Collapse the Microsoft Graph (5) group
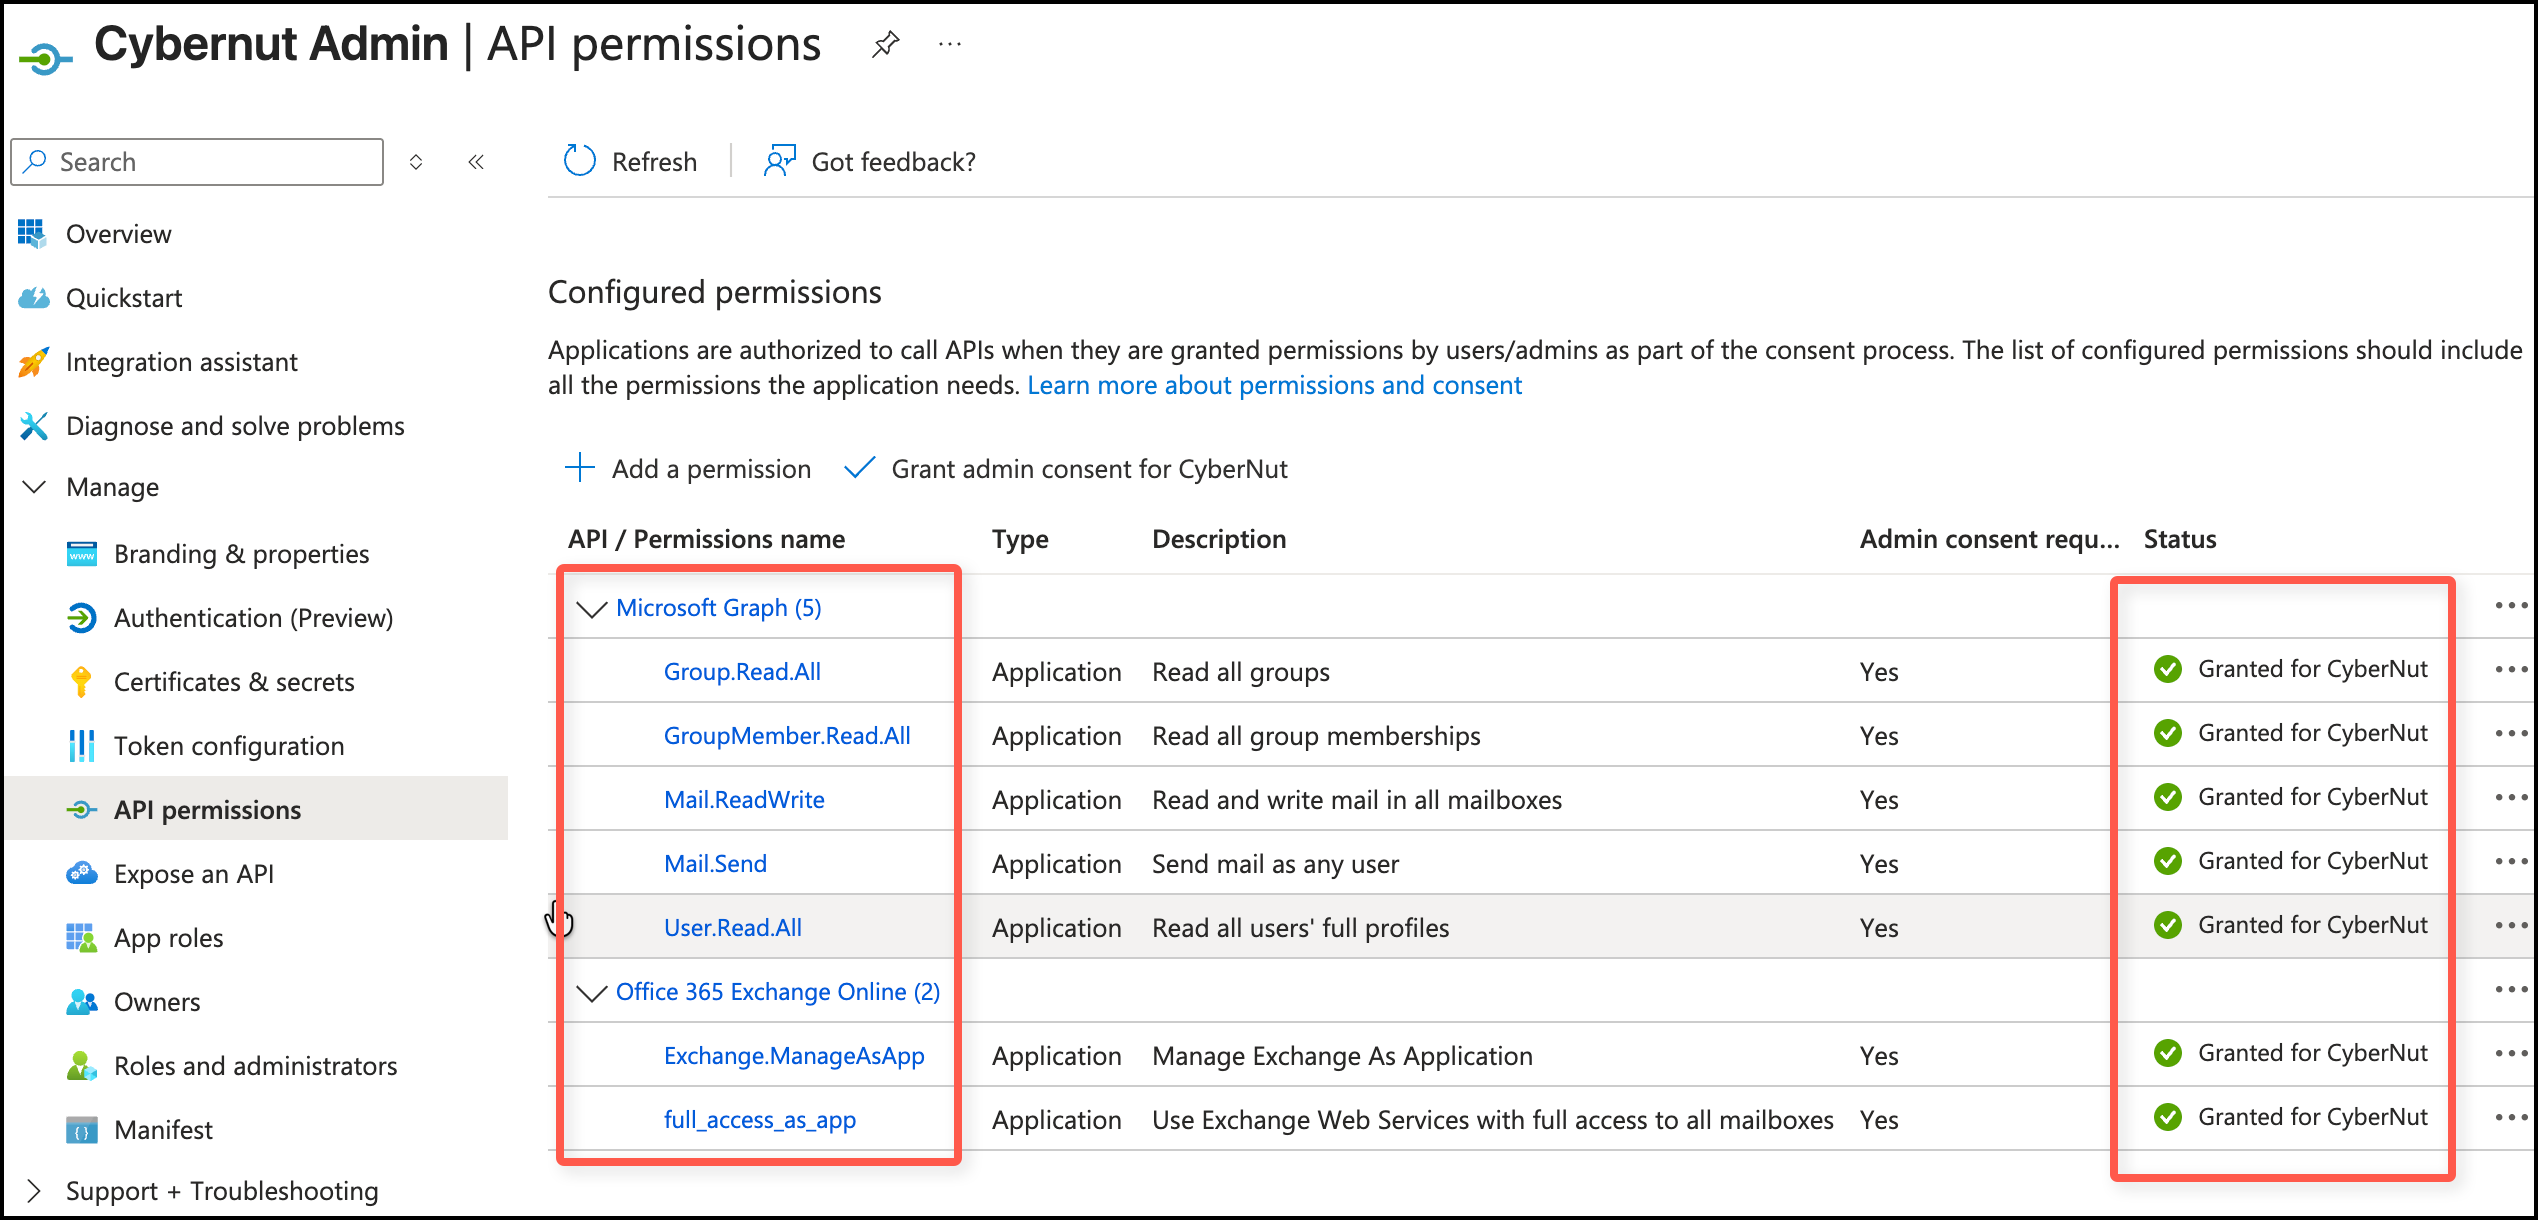2538x1220 pixels. tap(592, 608)
